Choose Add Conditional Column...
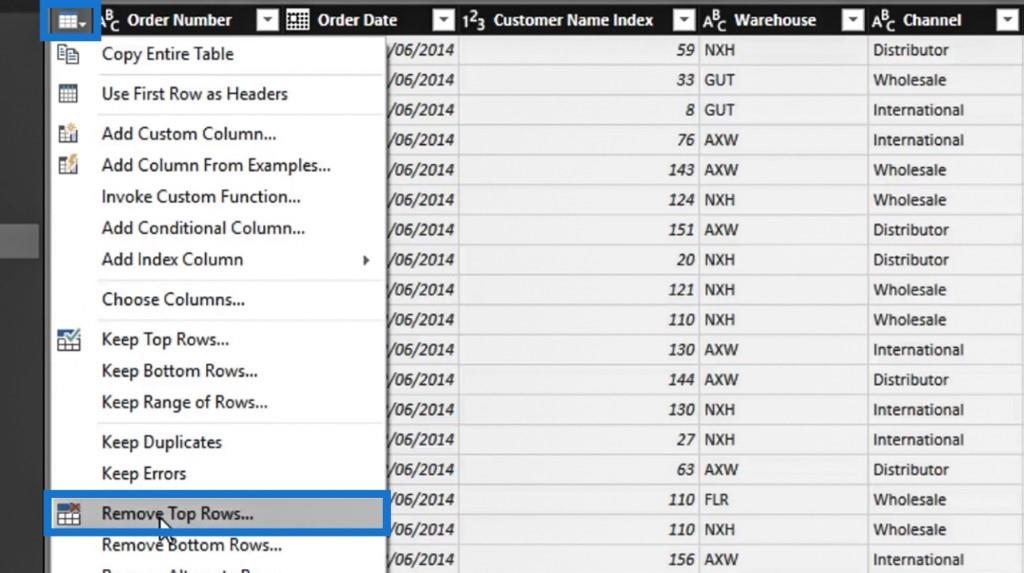 tap(203, 228)
